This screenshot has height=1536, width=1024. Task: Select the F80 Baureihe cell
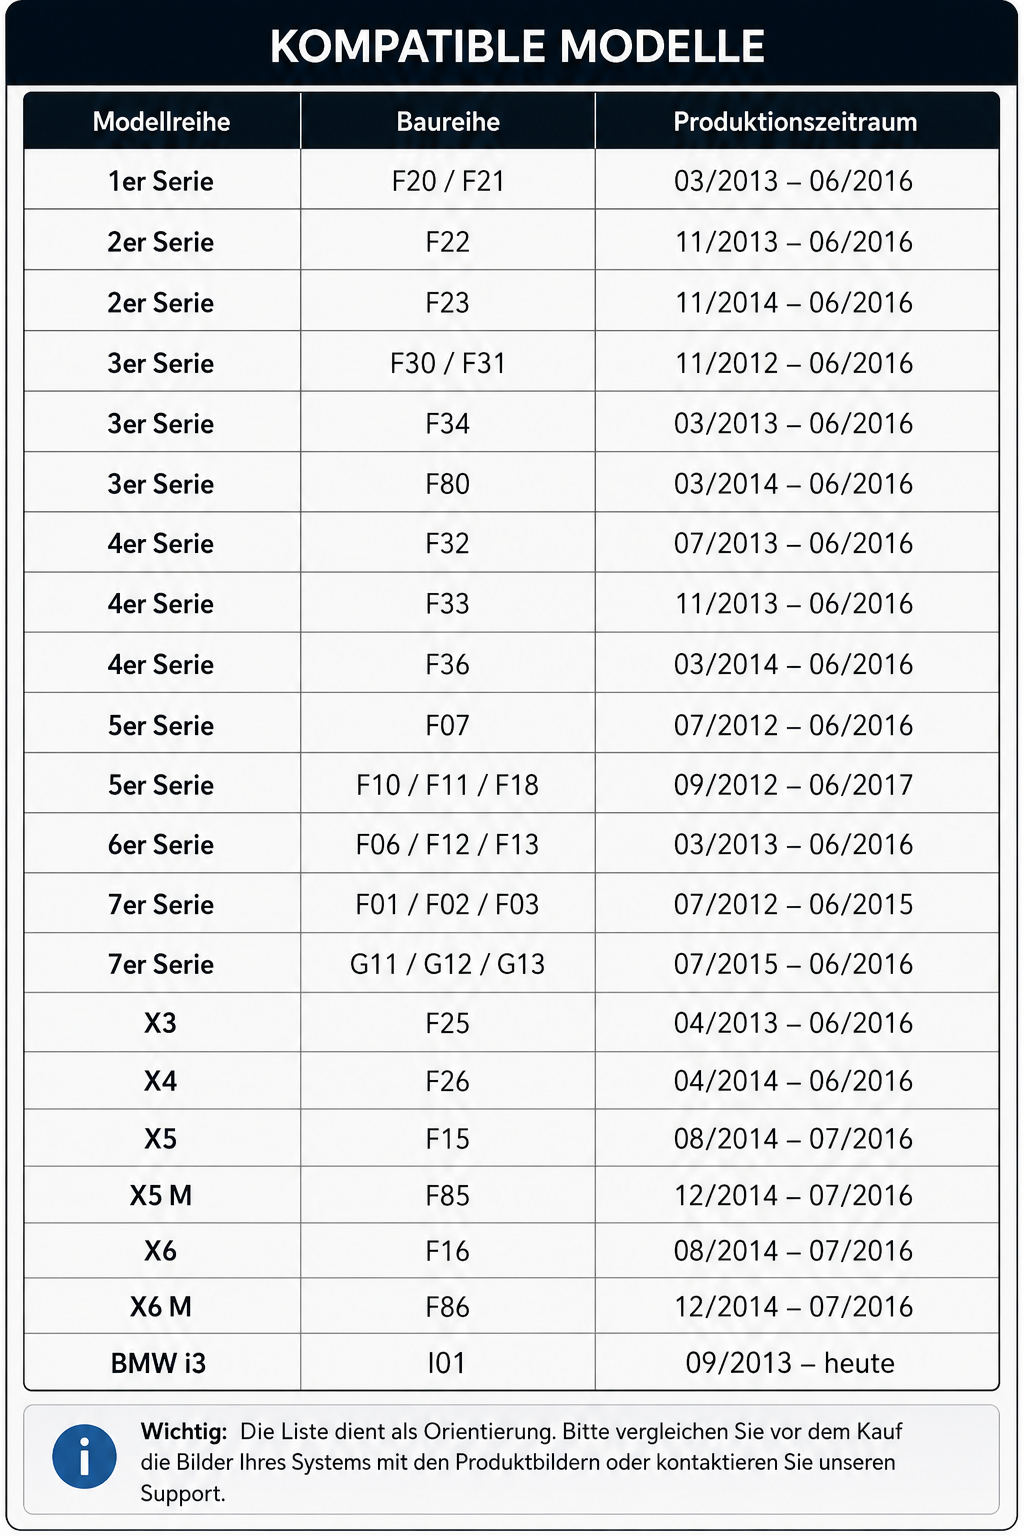[448, 484]
